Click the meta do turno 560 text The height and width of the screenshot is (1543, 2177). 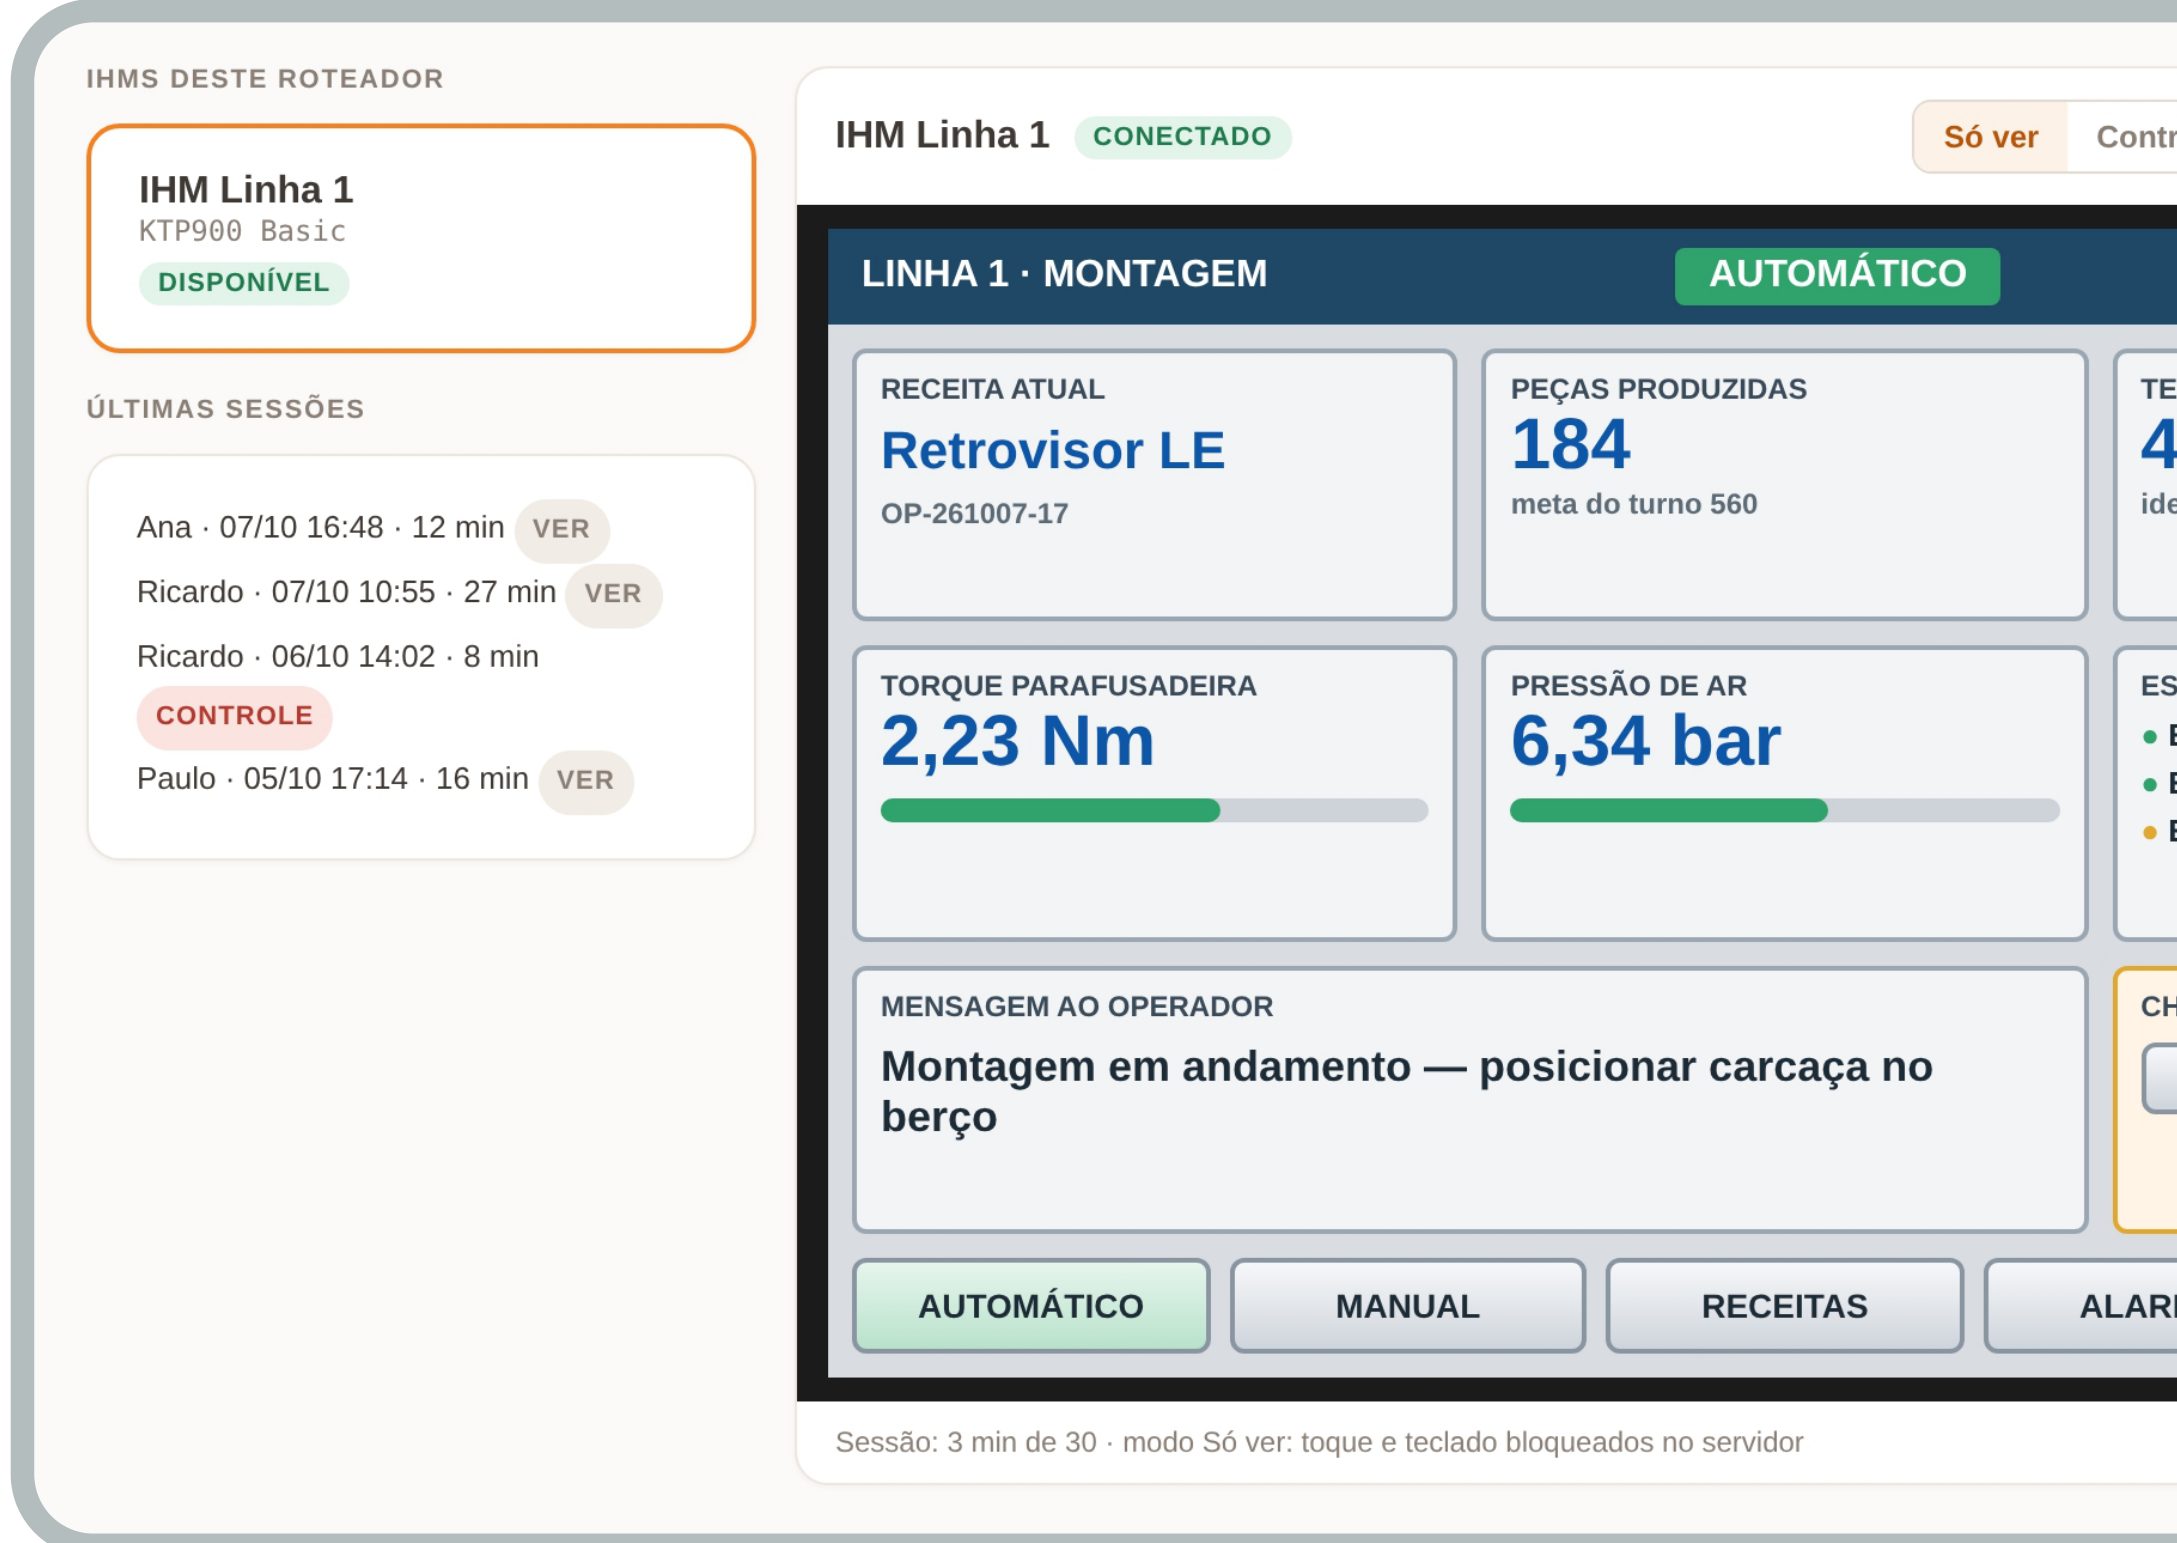pyautogui.click(x=1634, y=504)
